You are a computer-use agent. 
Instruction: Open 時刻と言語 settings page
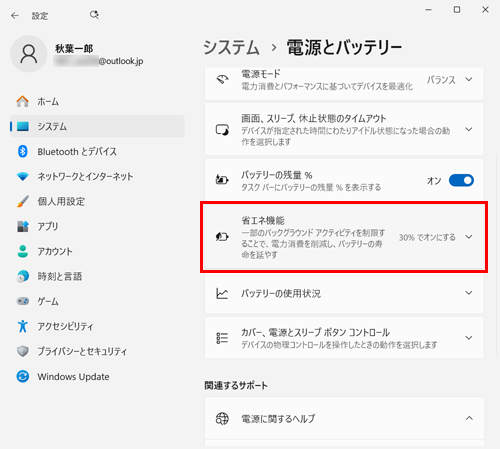pyautogui.click(x=97, y=276)
